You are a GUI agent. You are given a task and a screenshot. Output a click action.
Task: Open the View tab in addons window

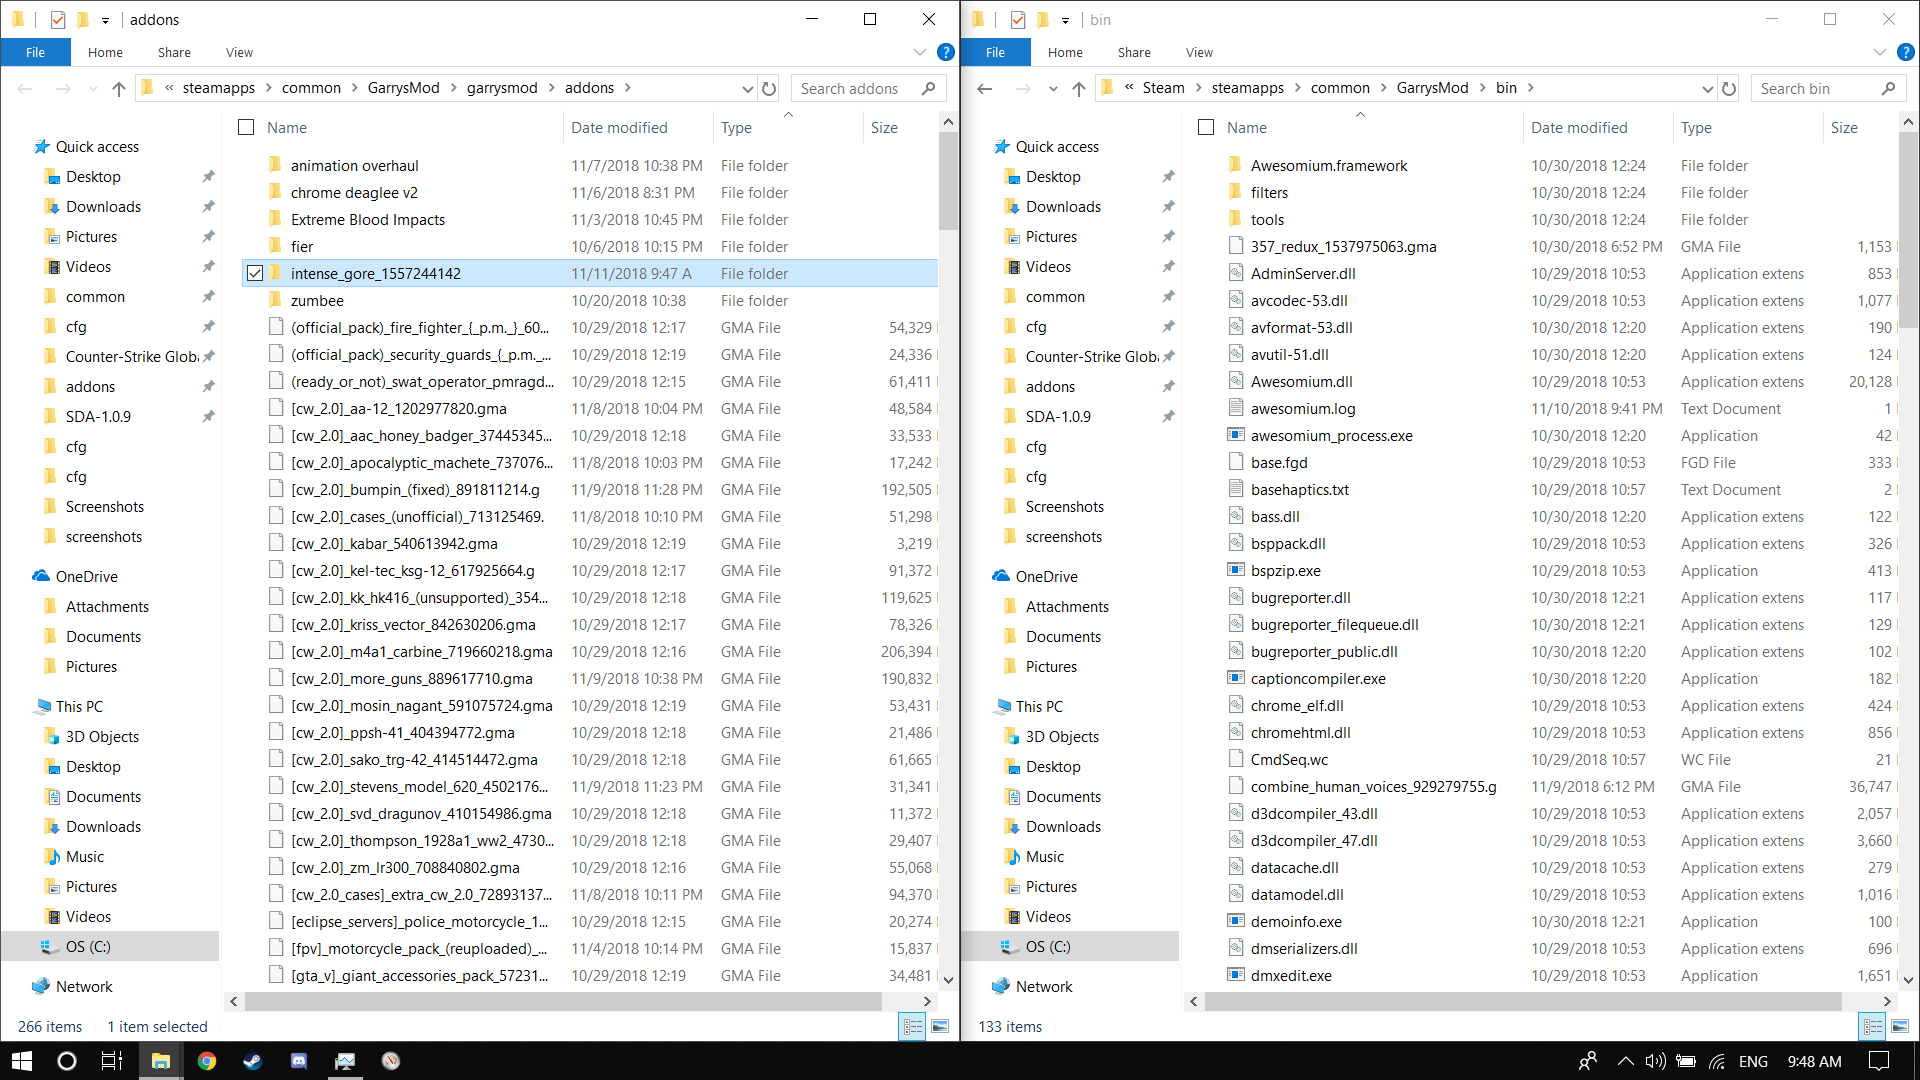tap(239, 52)
